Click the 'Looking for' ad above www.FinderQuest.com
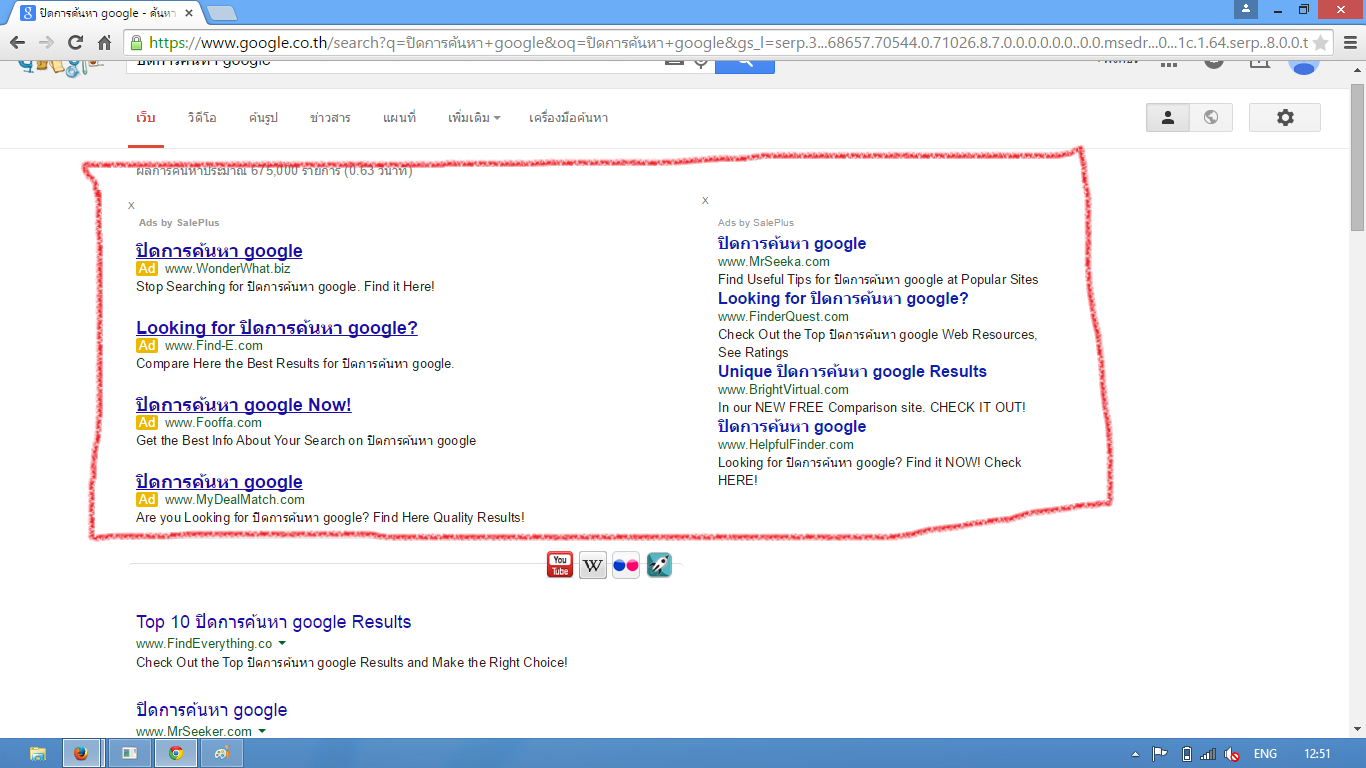Image resolution: width=1366 pixels, height=768 pixels. (843, 298)
